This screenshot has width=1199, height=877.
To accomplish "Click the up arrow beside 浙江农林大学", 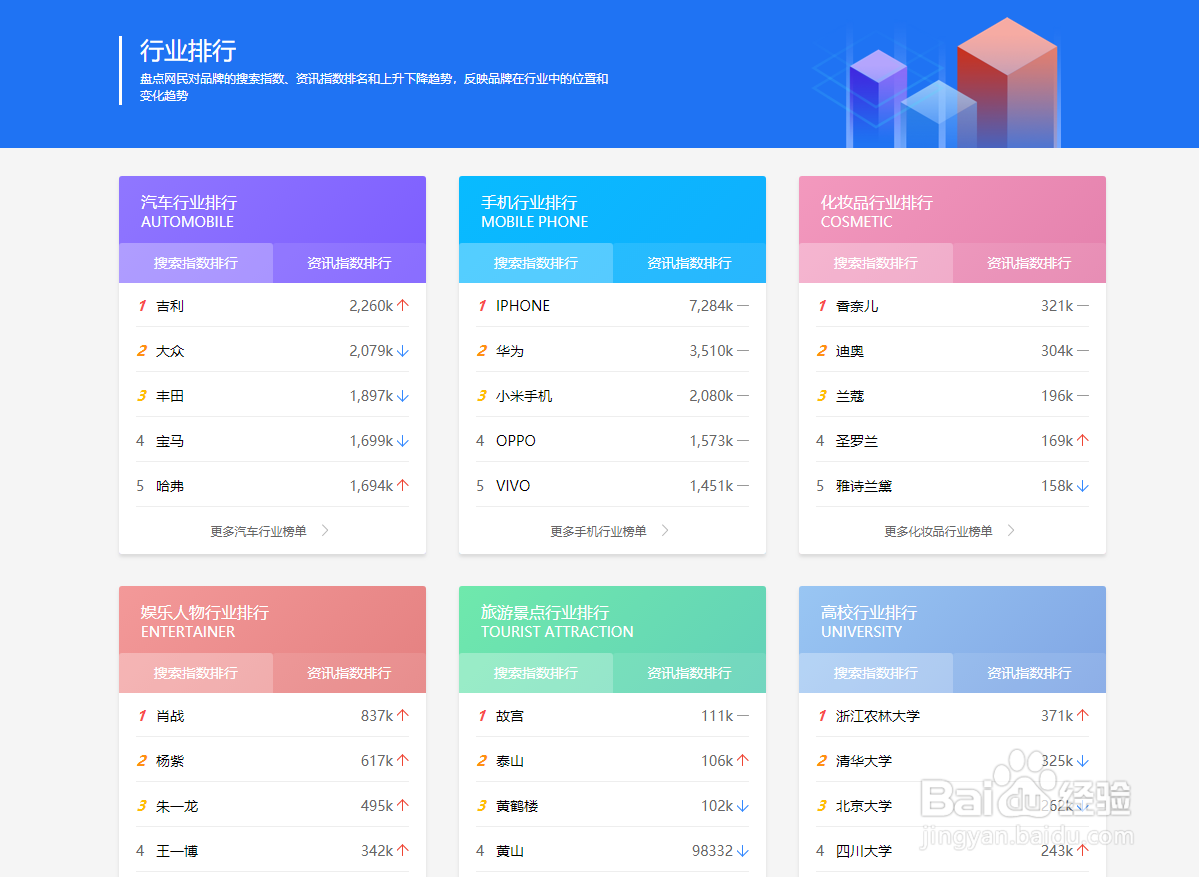I will coord(1084,715).
